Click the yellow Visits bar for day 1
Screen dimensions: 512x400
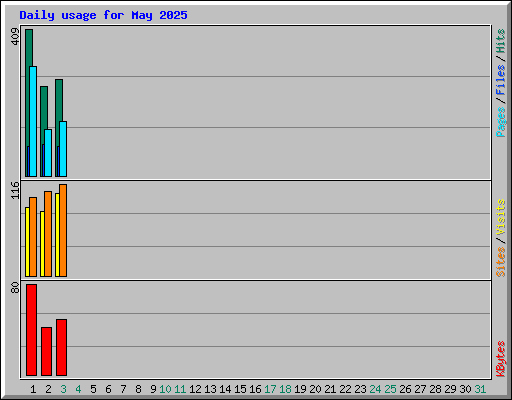(x=27, y=242)
